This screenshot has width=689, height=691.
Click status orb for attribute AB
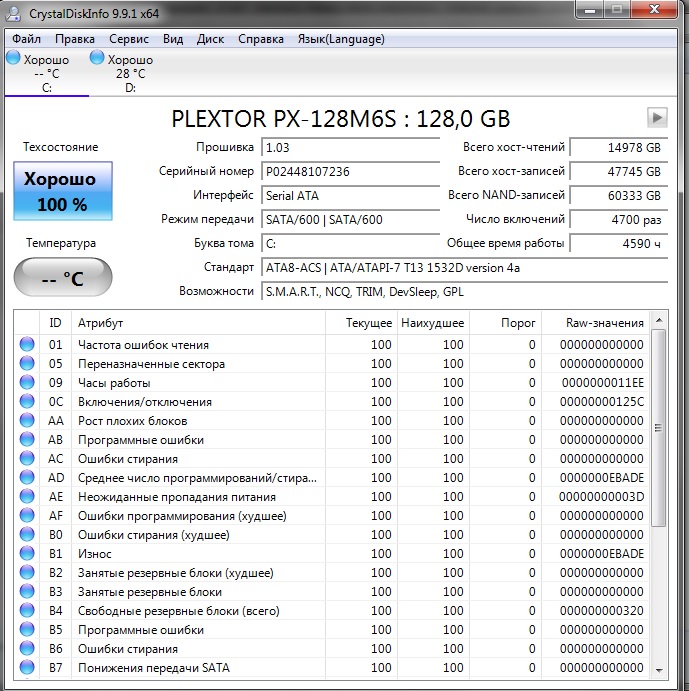(x=27, y=439)
